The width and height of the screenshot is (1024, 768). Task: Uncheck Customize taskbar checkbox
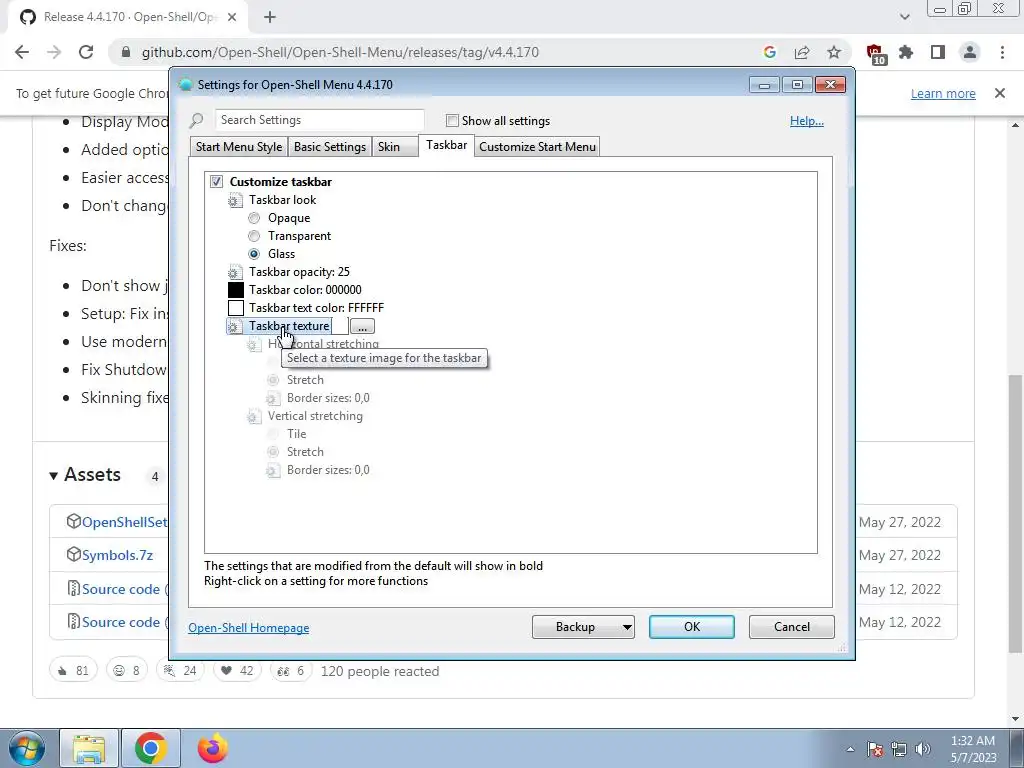pos(216,182)
